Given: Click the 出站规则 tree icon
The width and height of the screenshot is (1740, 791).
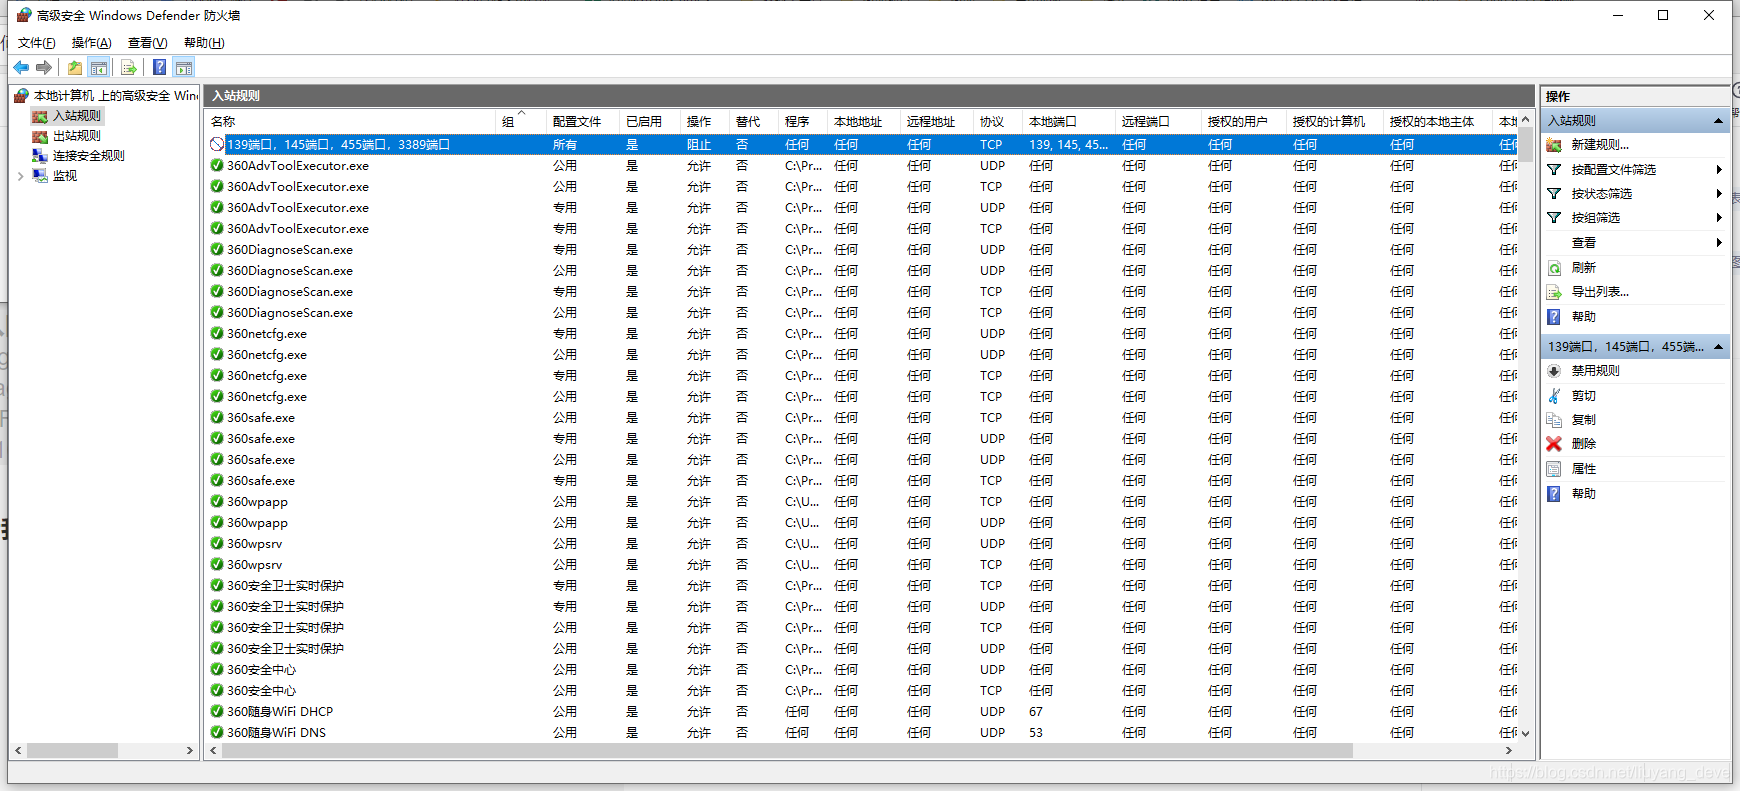Looking at the screenshot, I should pos(40,136).
